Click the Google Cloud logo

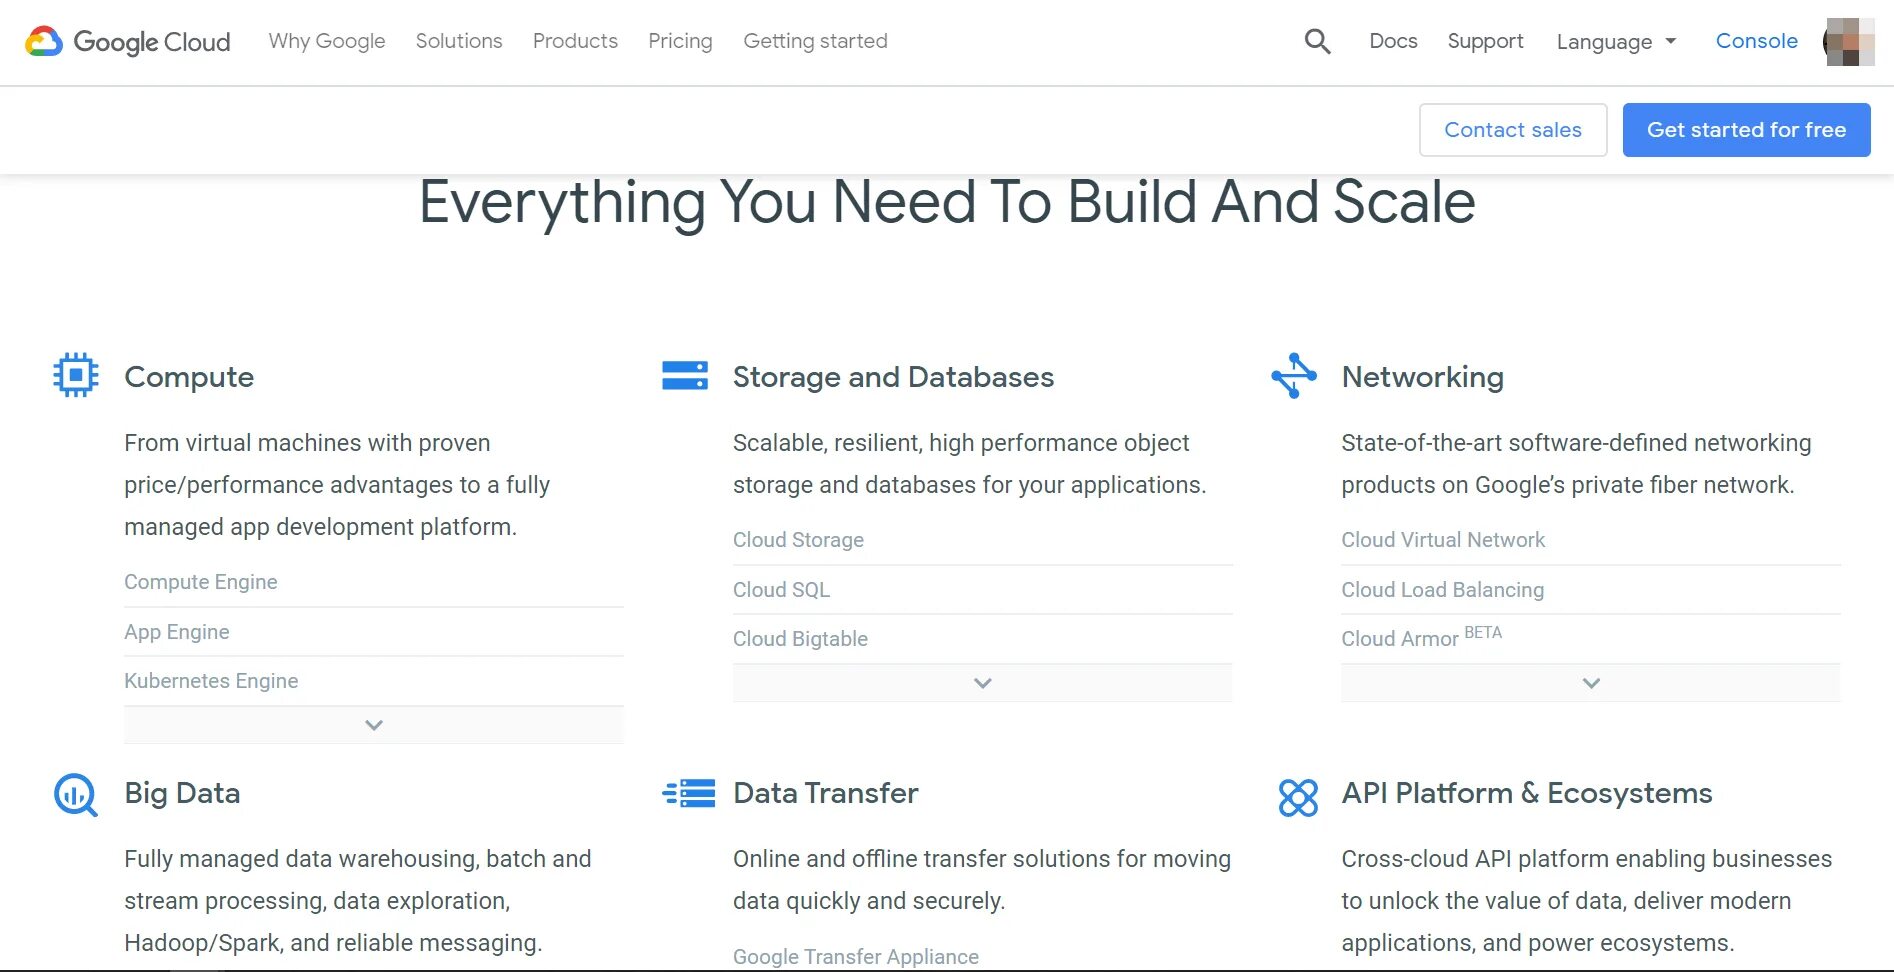pyautogui.click(x=128, y=42)
